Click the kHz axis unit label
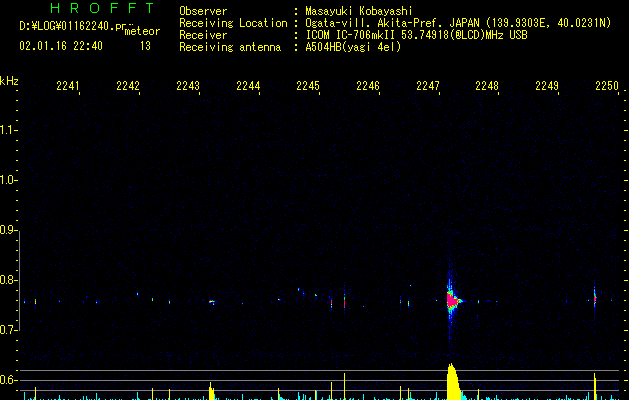This screenshot has width=629, height=400. (x=9, y=81)
